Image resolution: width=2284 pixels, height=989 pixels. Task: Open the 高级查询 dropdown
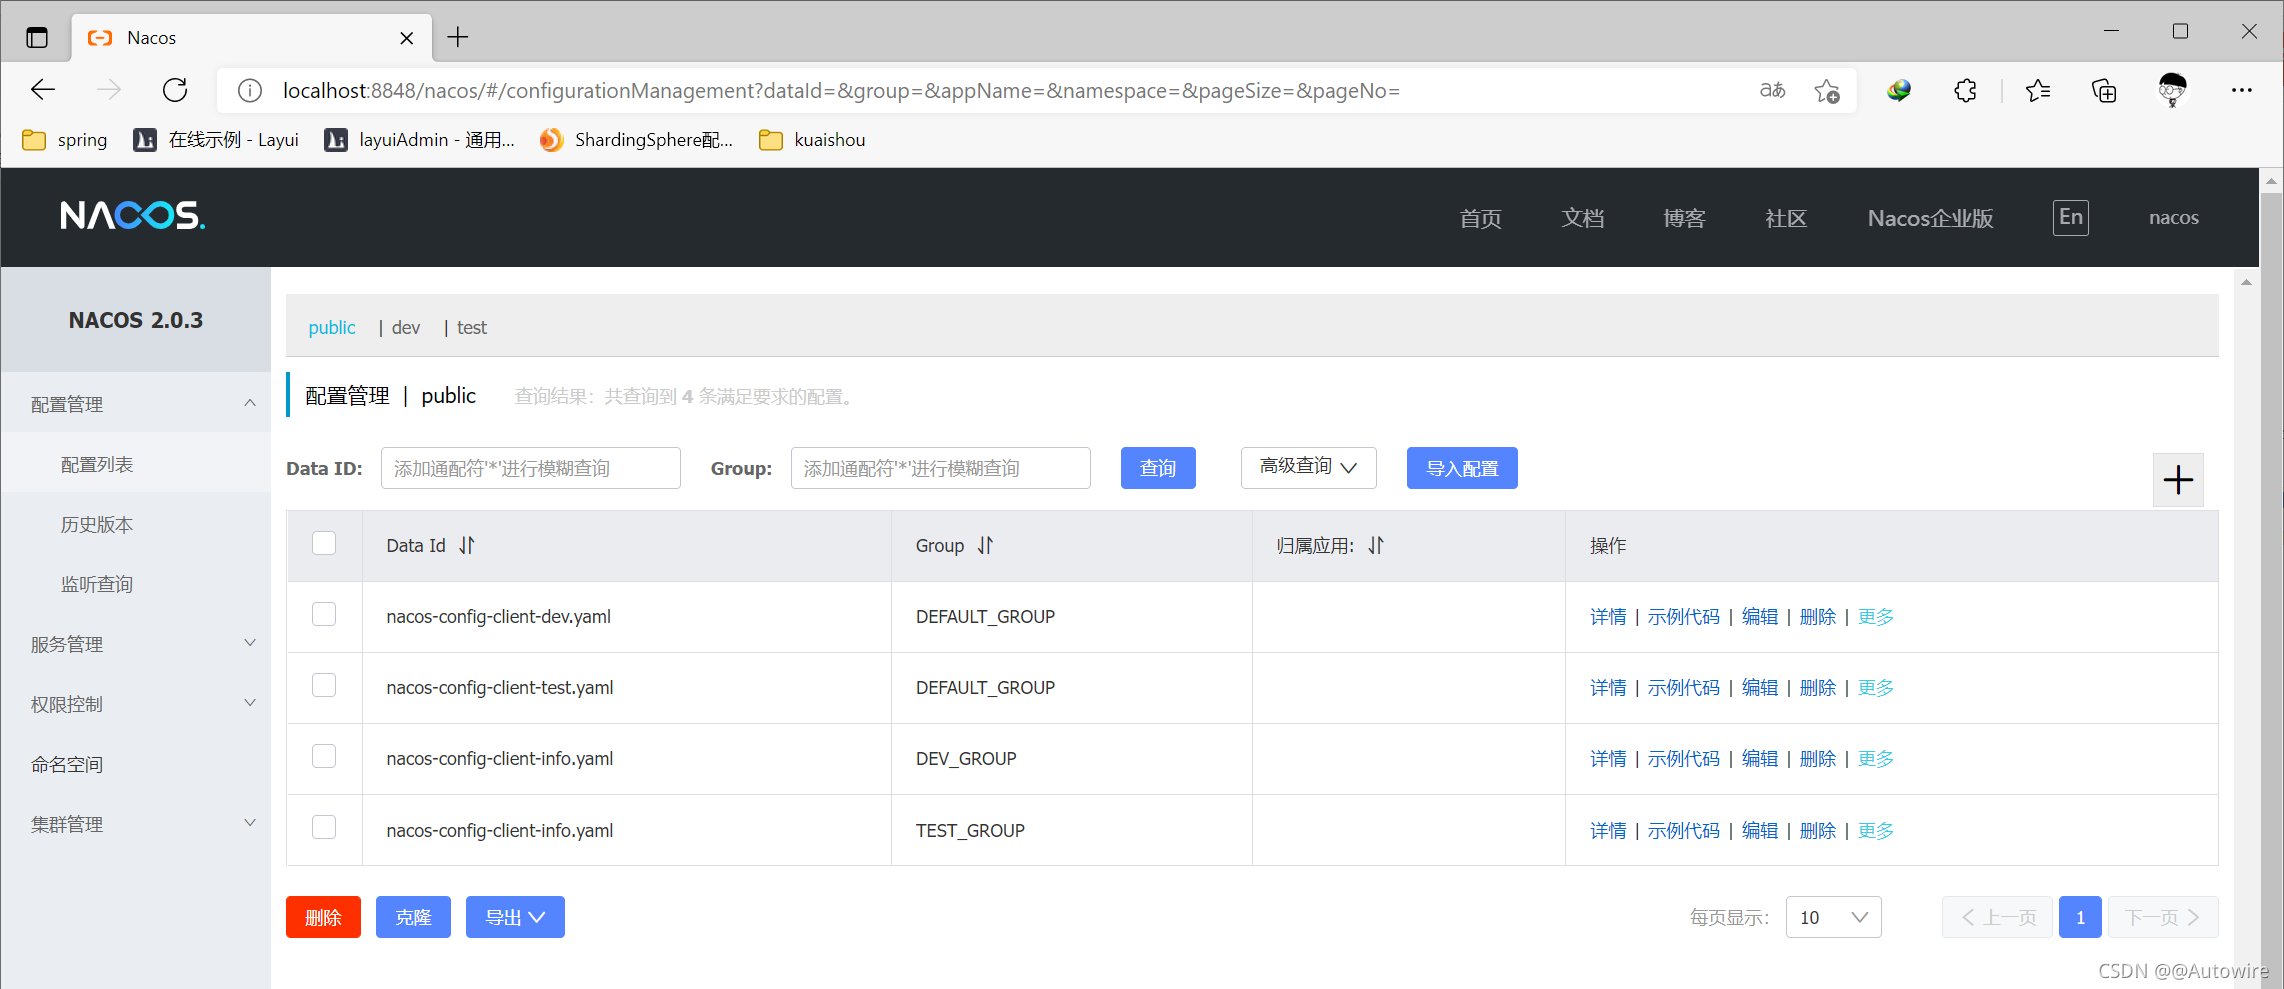click(1308, 467)
